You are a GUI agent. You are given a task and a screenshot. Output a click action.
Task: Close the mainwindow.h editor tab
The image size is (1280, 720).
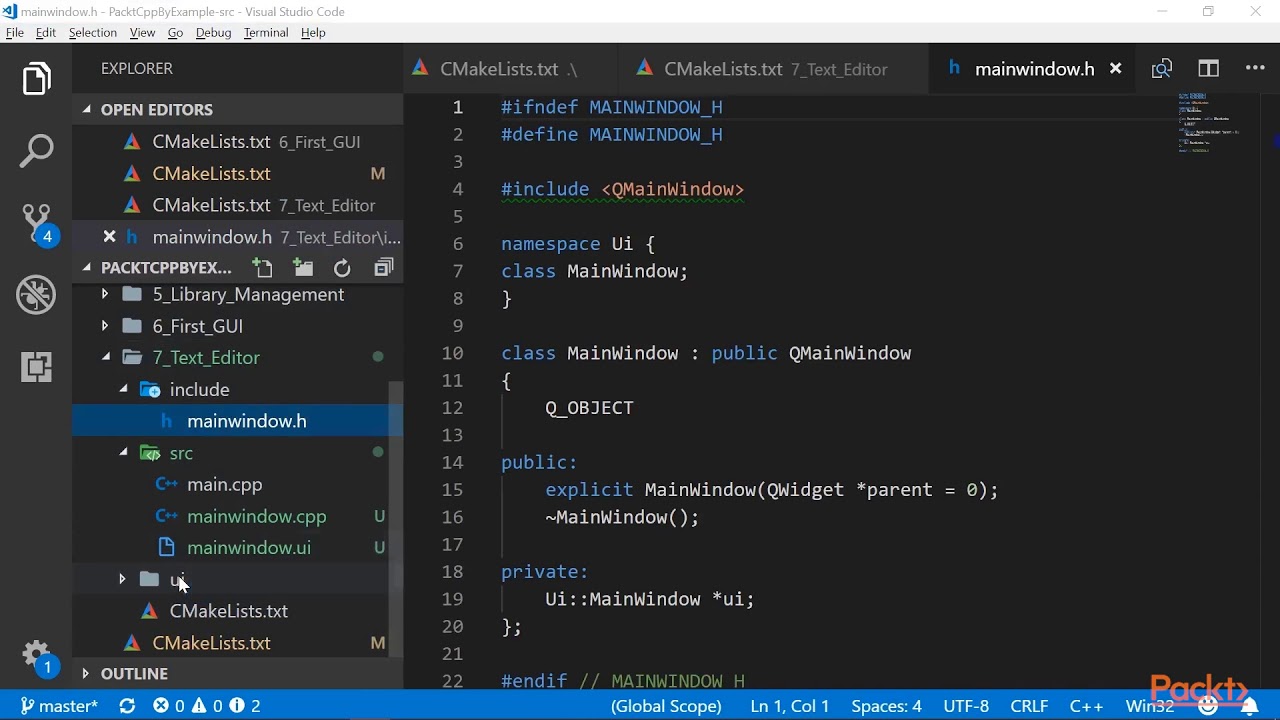(x=1115, y=69)
